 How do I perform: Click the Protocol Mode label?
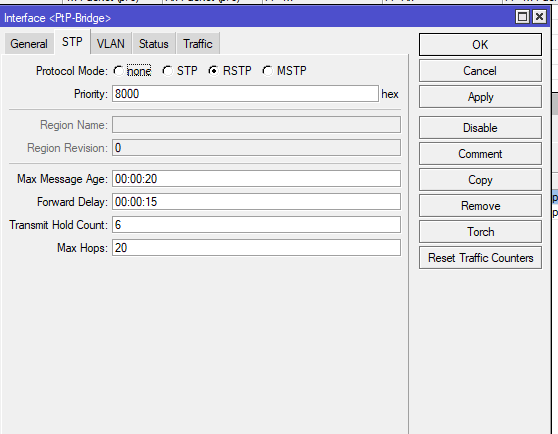(x=71, y=71)
